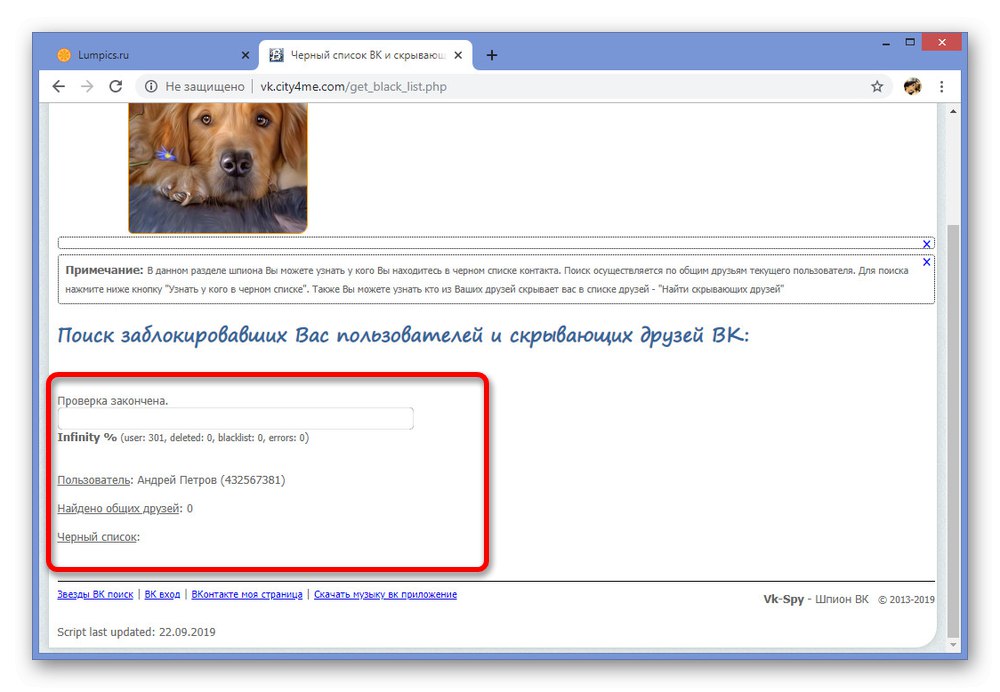Viewport: 1000px width, 692px height.
Task: Open the 'ВК вход' link
Action: coord(162,594)
